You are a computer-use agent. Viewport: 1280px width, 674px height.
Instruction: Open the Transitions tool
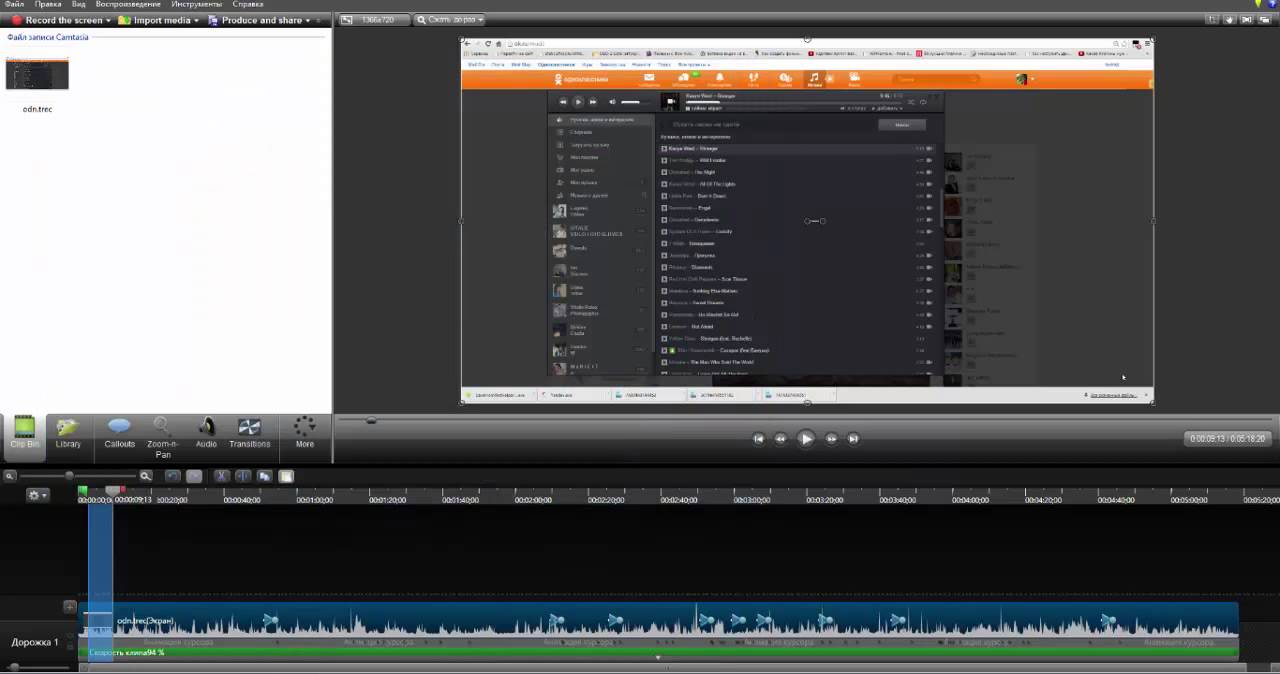249,432
